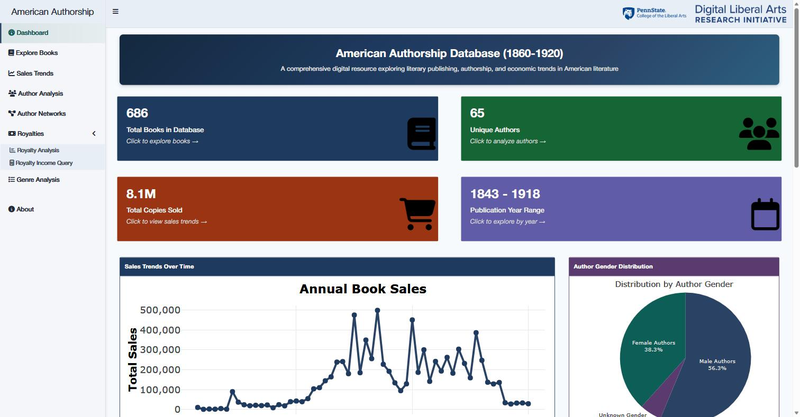This screenshot has width=800, height=417.
Task: Collapse the Royalties submenu chevron
Action: coord(94,134)
